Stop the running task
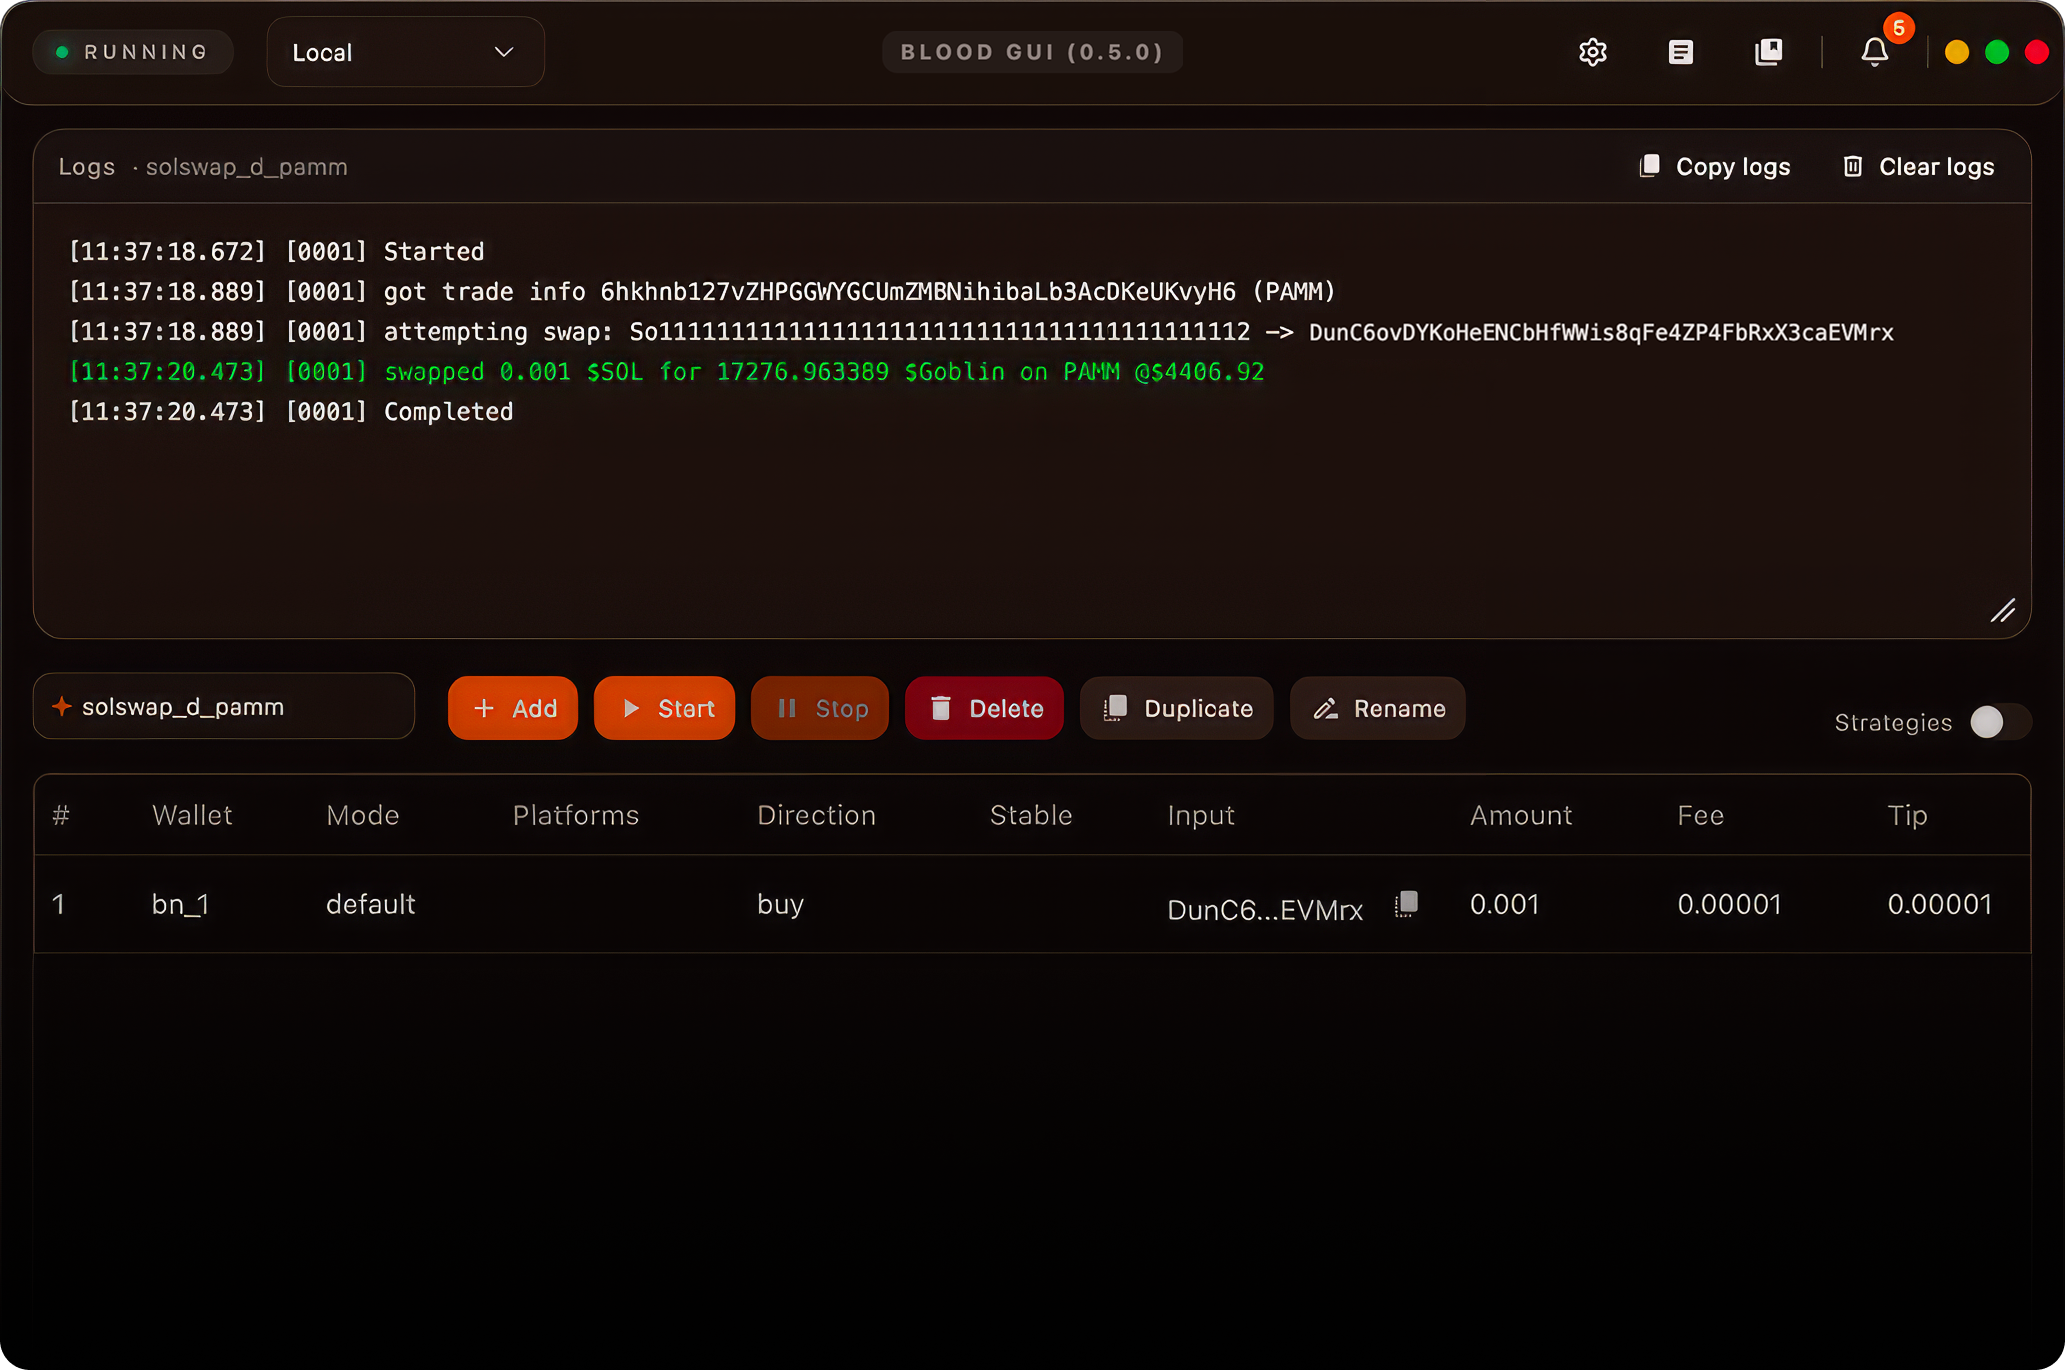The width and height of the screenshot is (2065, 1370). 820,708
